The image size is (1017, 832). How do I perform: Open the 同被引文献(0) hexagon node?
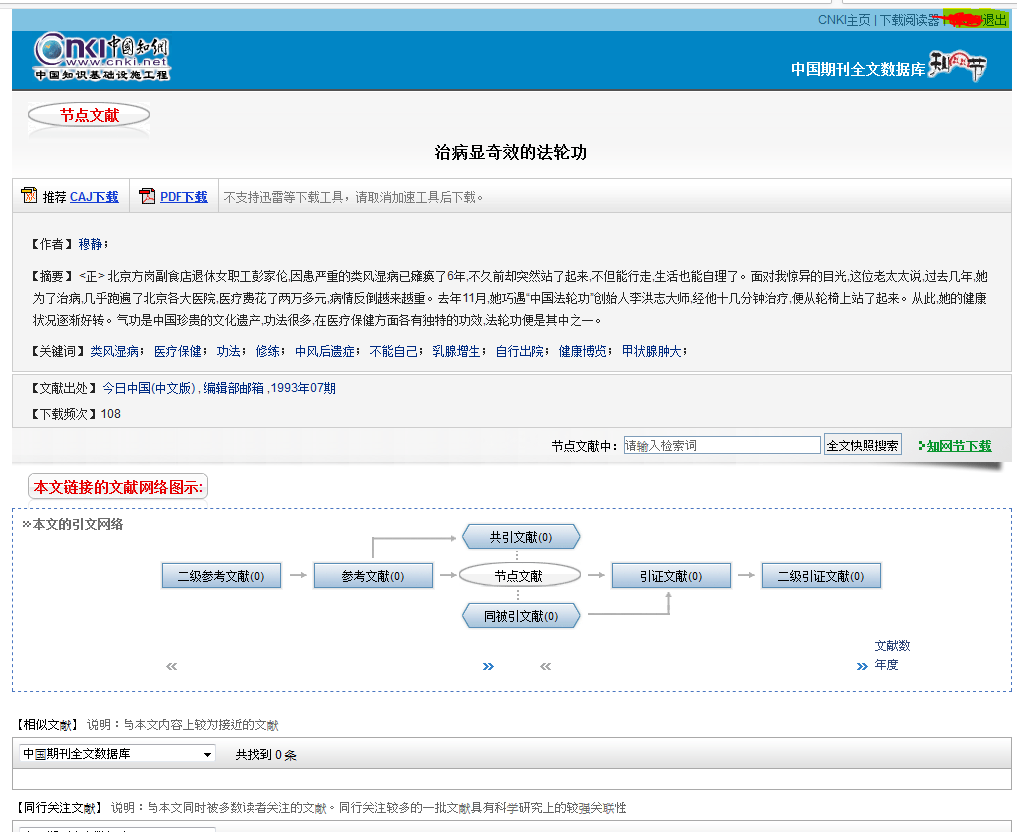(520, 616)
